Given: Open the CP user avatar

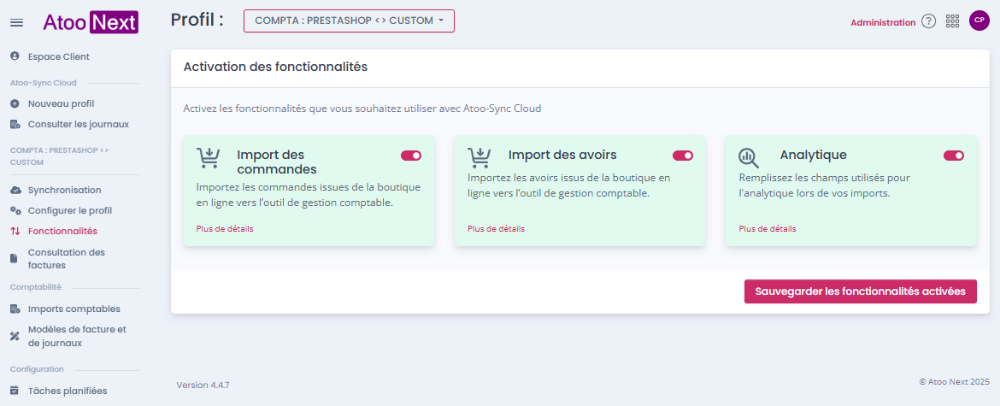Looking at the screenshot, I should tap(979, 20).
